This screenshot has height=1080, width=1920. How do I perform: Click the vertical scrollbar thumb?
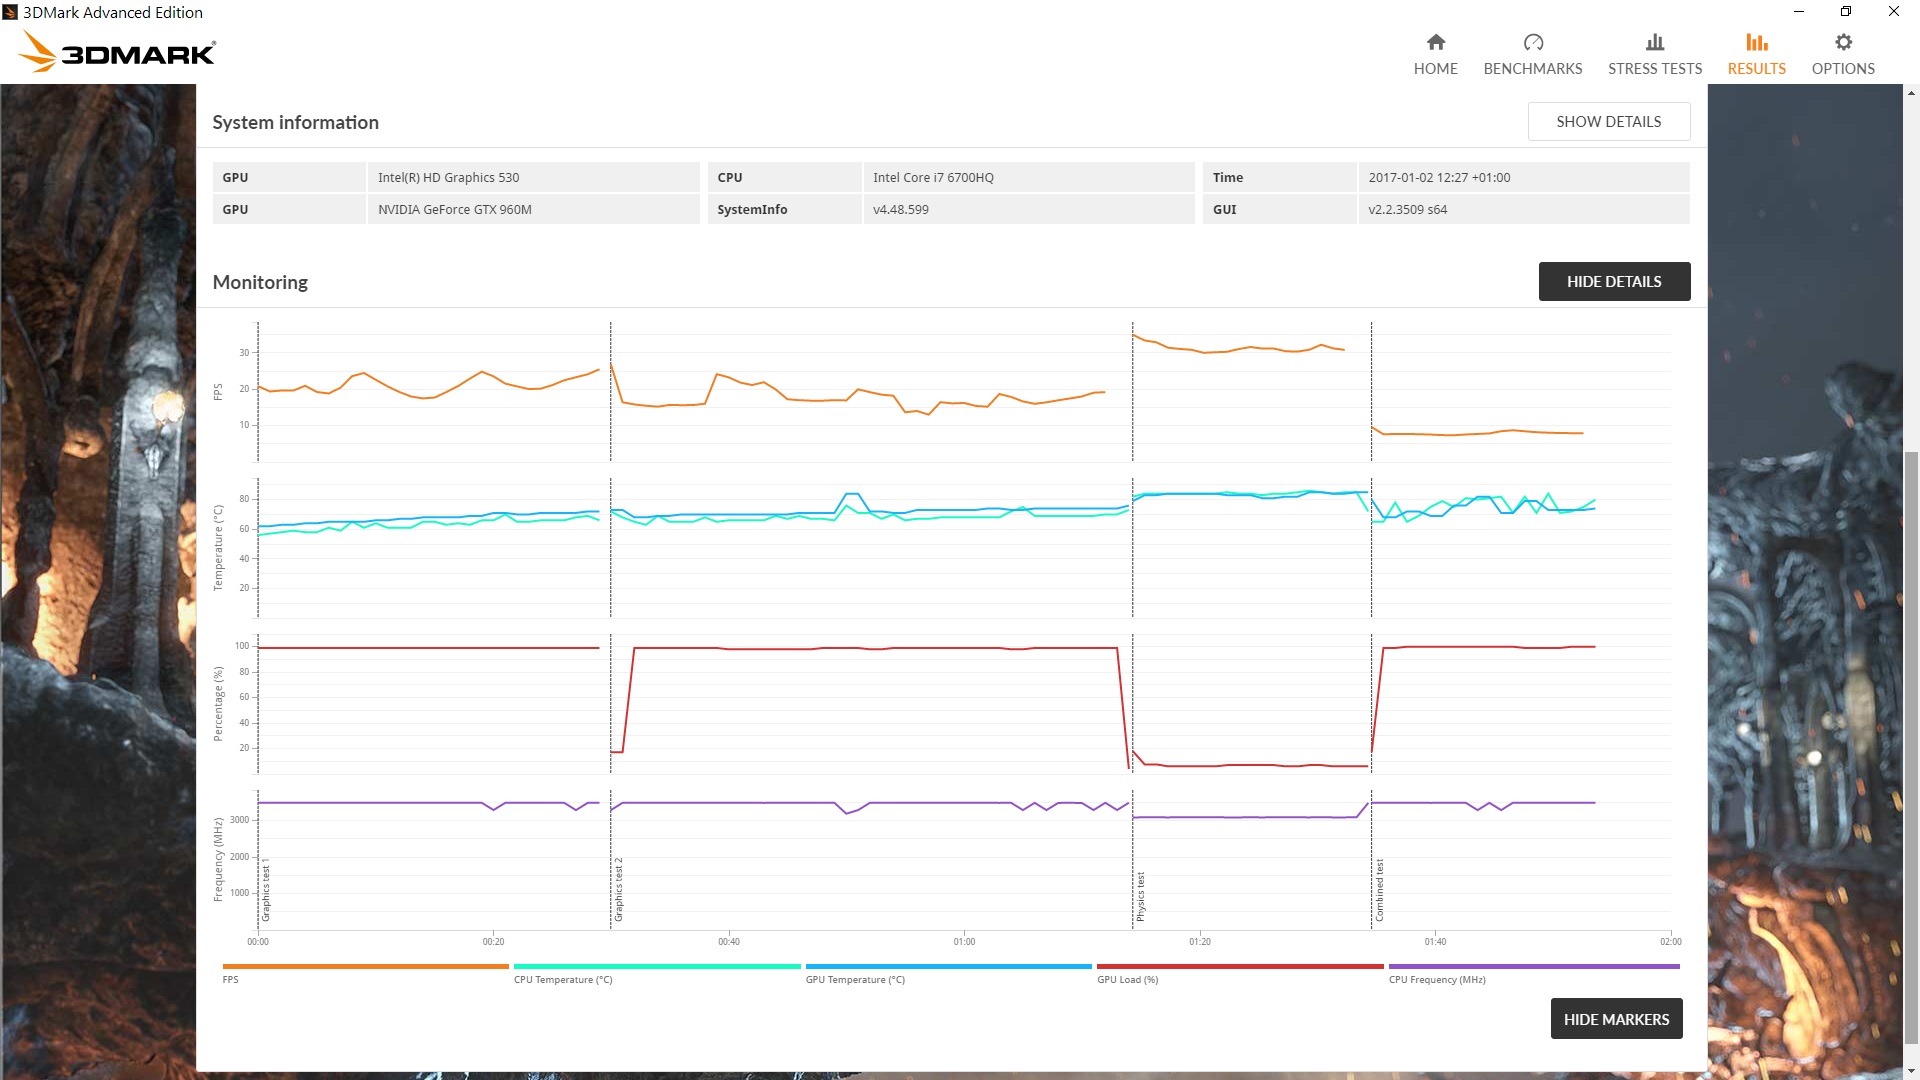pyautogui.click(x=1911, y=750)
